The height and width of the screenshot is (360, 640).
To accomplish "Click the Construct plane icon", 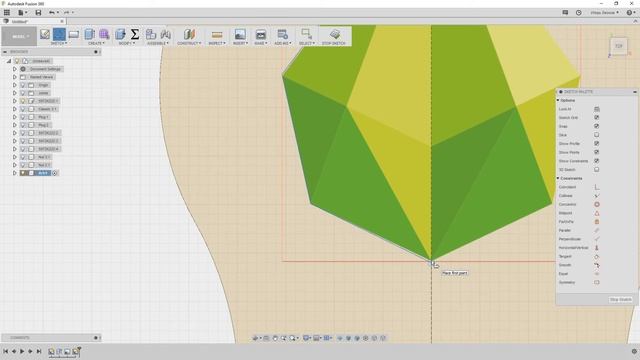I will point(189,34).
